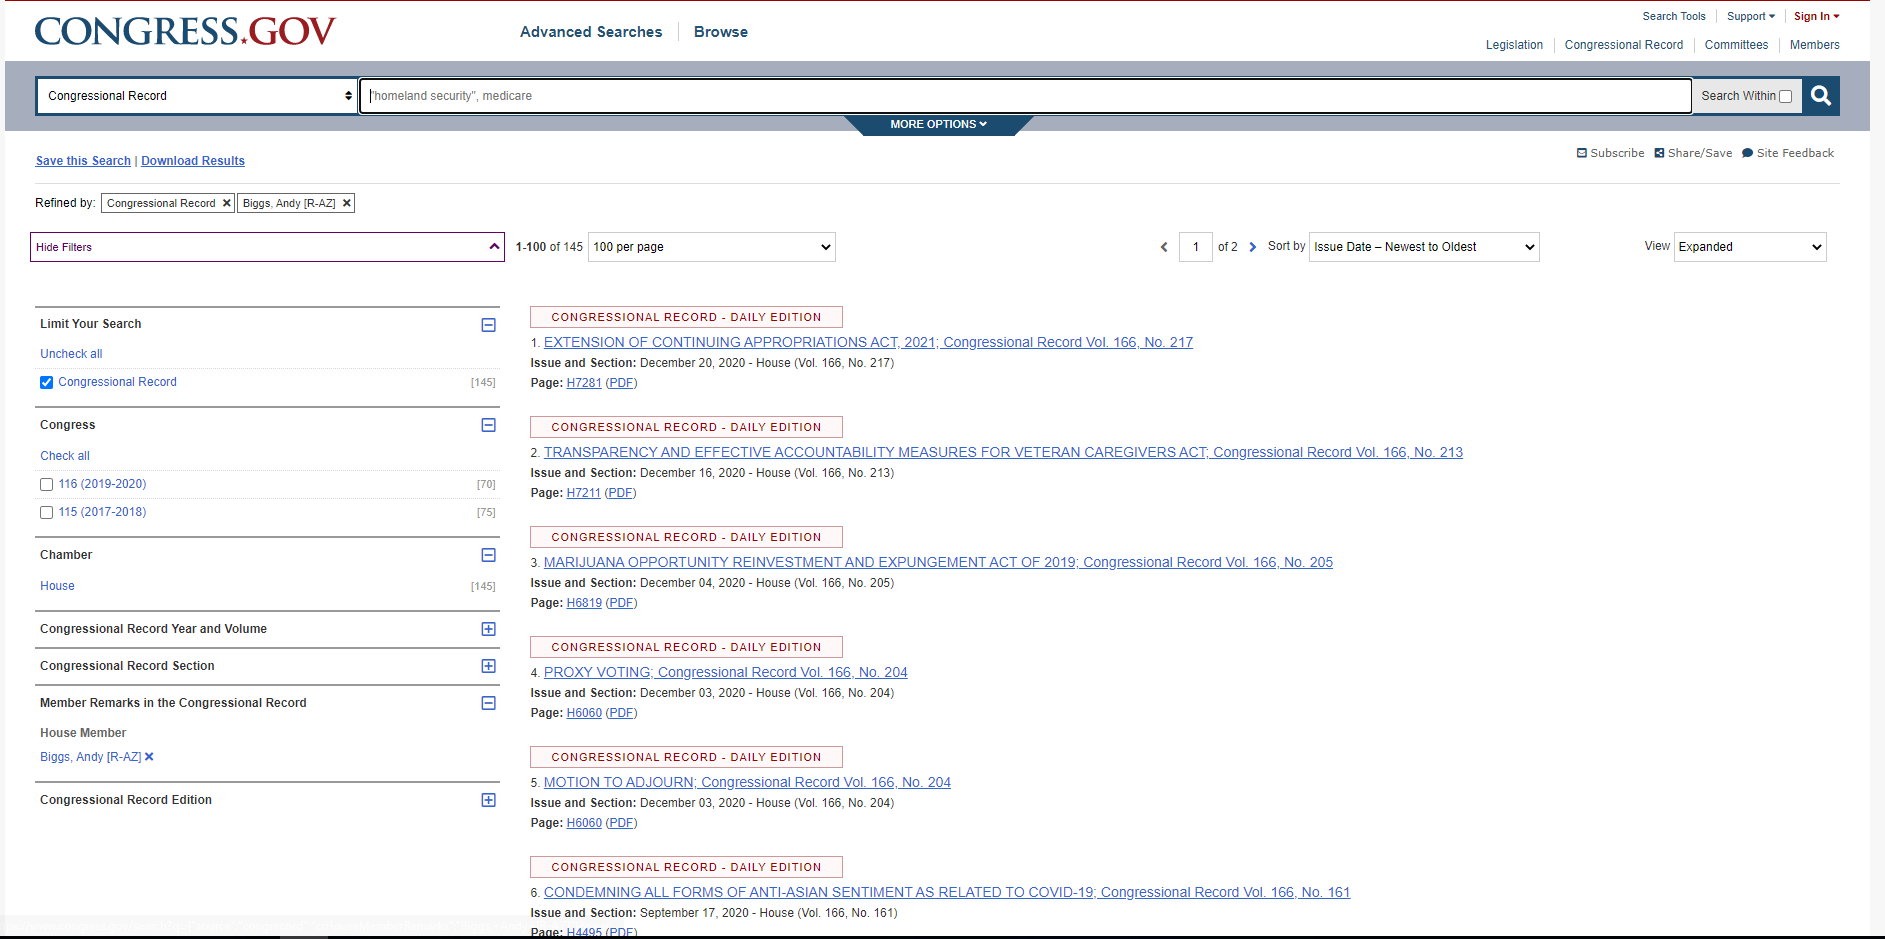Open Transparency and Effective Accountability Measures result
Viewport: 1885px width, 939px height.
[x=1003, y=452]
